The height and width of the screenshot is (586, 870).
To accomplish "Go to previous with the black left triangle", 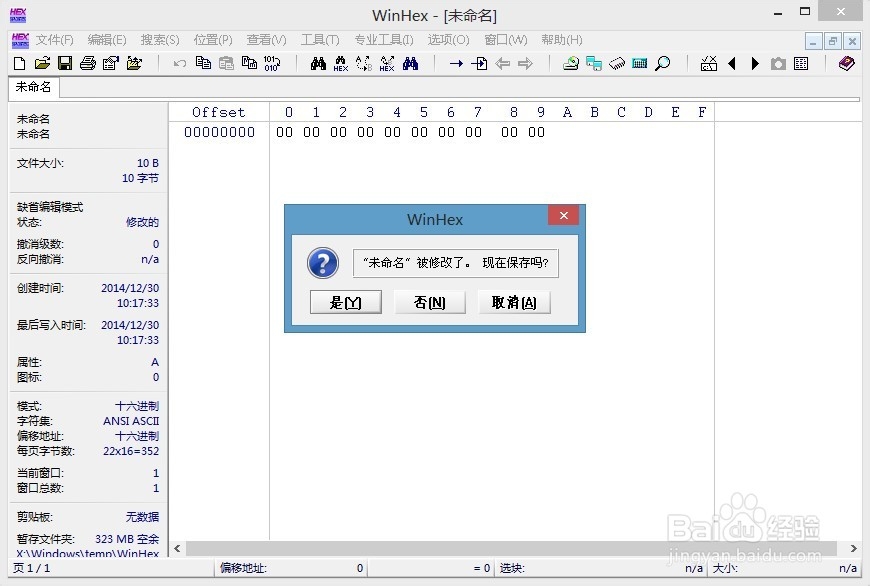I will [732, 64].
